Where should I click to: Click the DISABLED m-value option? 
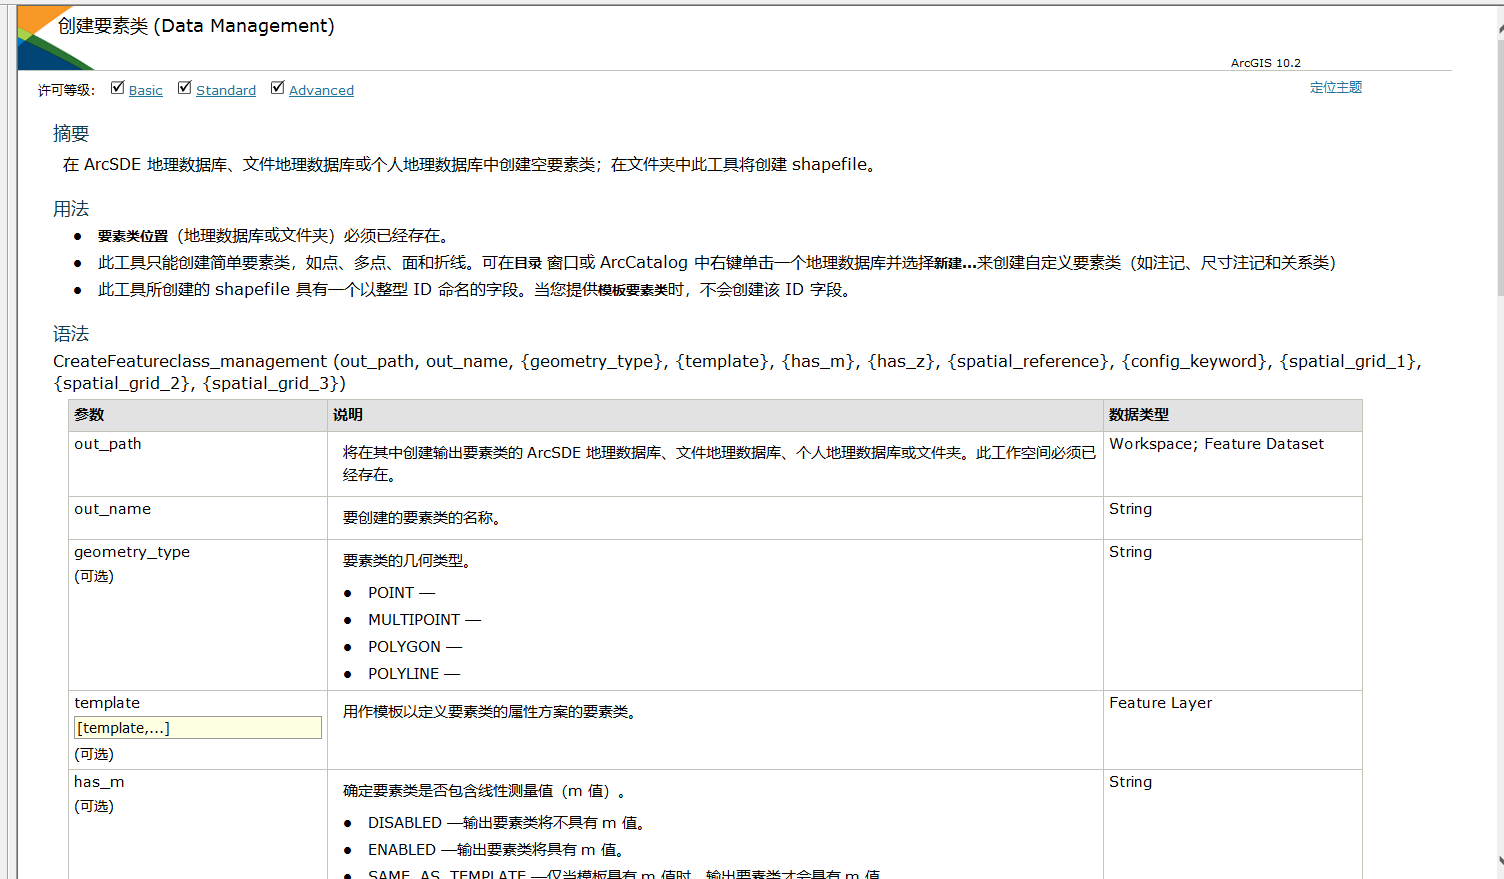(x=507, y=823)
